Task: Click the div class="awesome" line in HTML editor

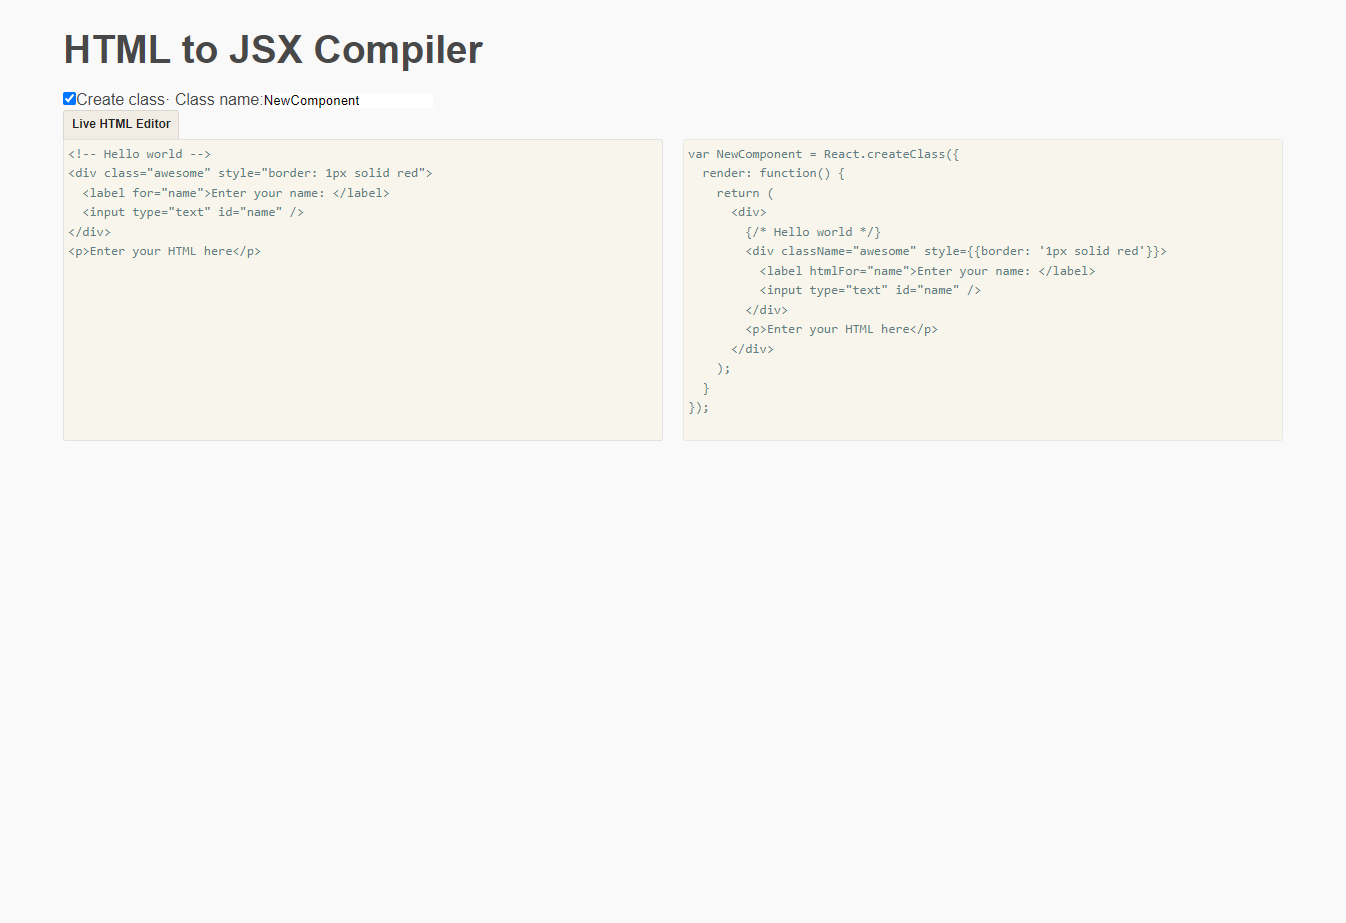Action: [x=250, y=173]
